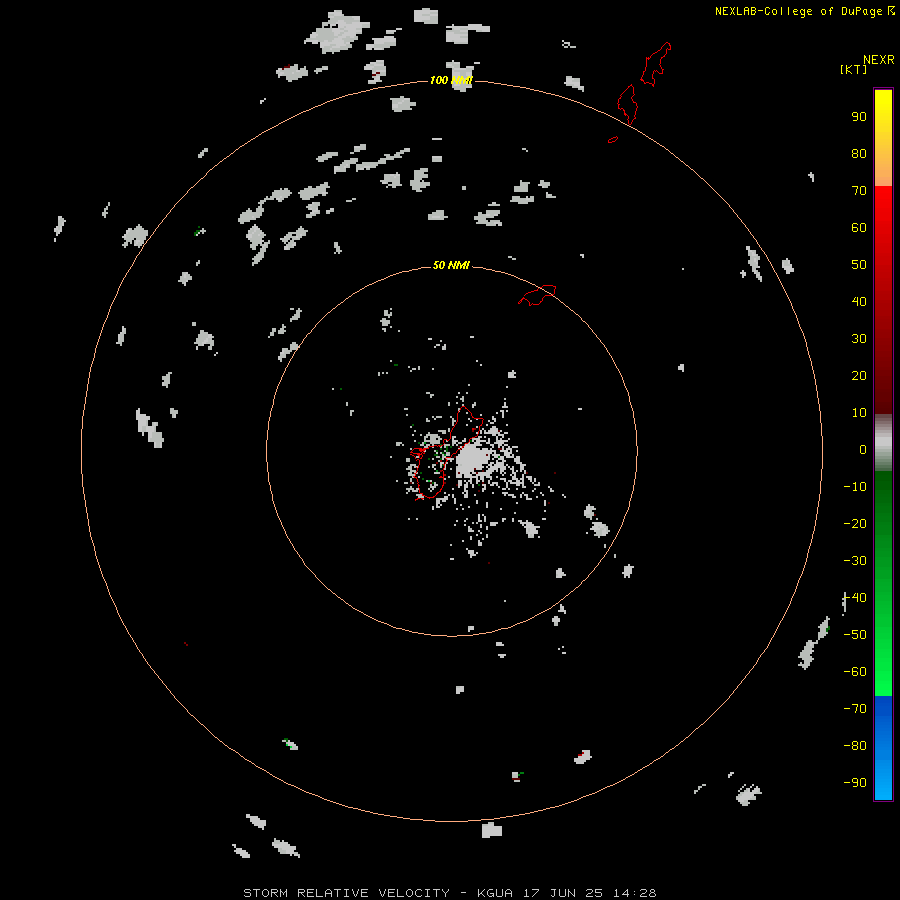Screen dimensions: 900x900
Task: Click the 40 value on the velocity scale
Action: pos(859,301)
